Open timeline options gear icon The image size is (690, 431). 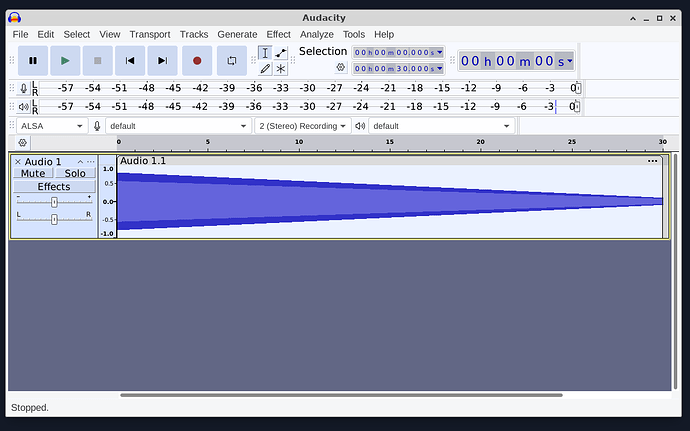[23, 143]
